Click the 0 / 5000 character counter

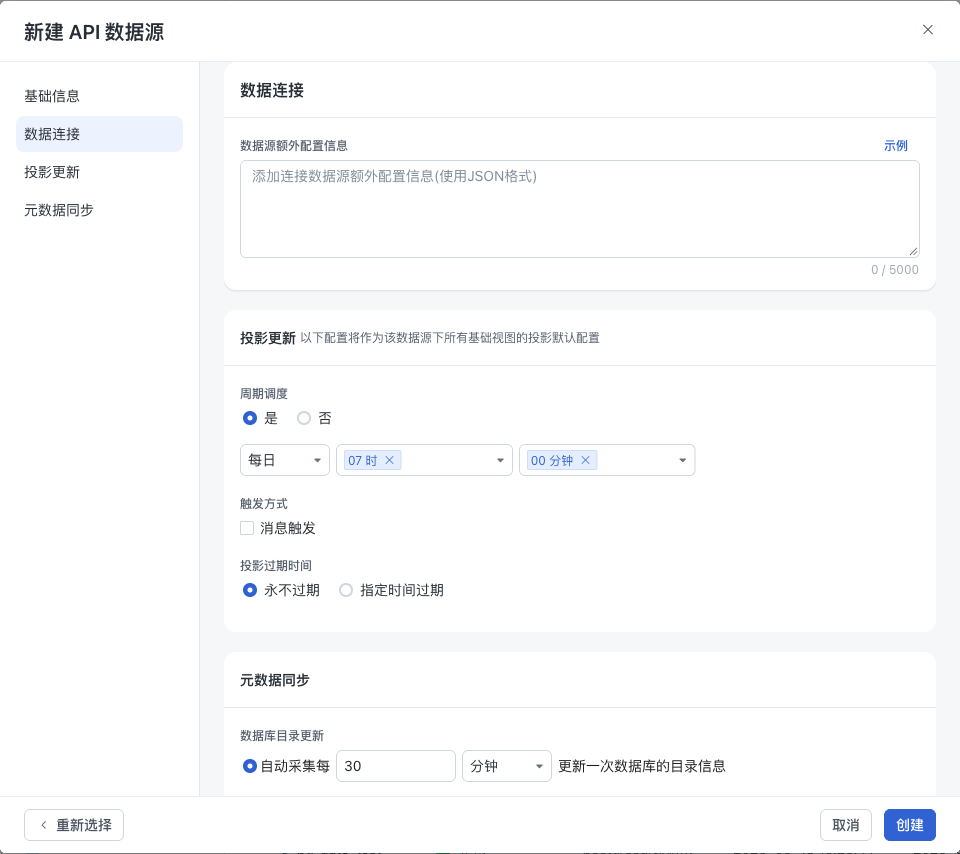894,270
